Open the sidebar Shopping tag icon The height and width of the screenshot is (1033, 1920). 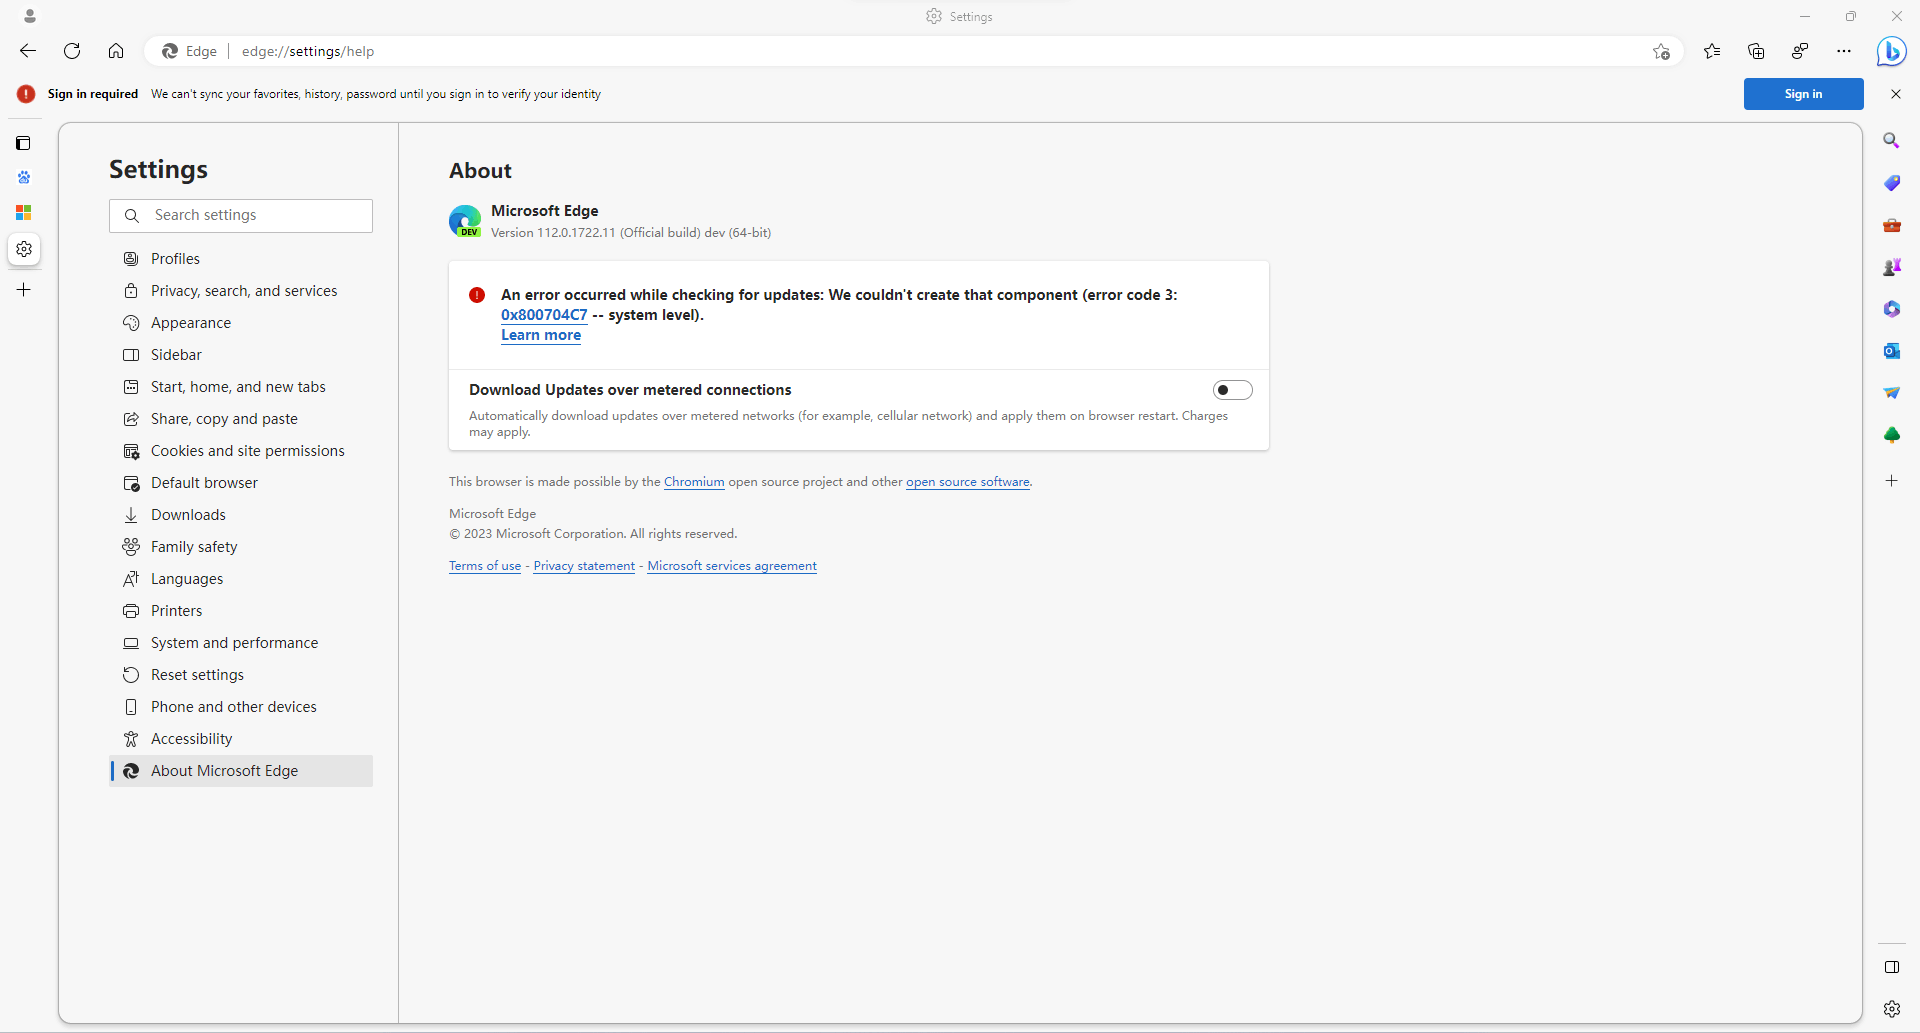tap(1892, 183)
